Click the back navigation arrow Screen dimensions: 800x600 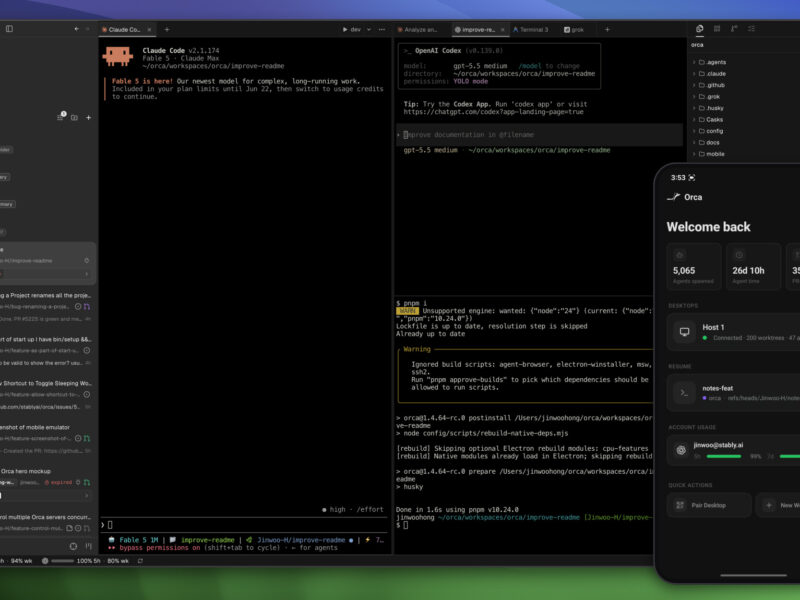(x=77, y=29)
